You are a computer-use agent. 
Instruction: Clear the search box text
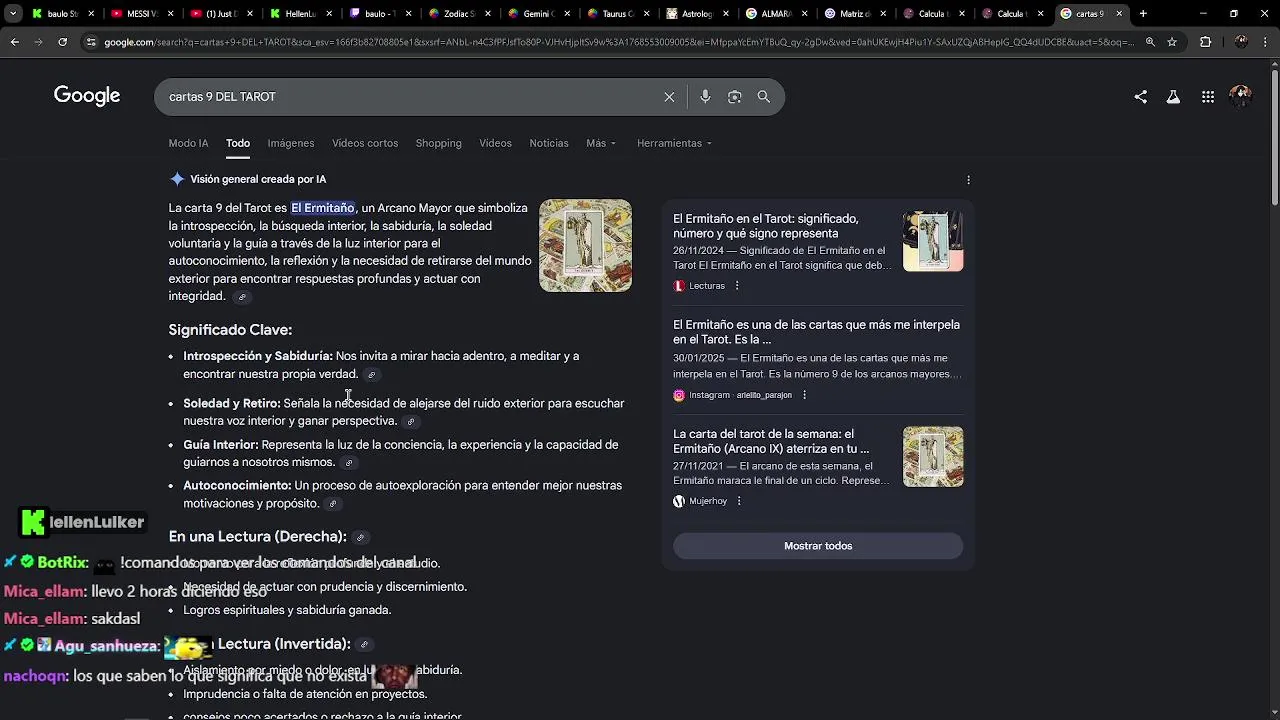[669, 97]
